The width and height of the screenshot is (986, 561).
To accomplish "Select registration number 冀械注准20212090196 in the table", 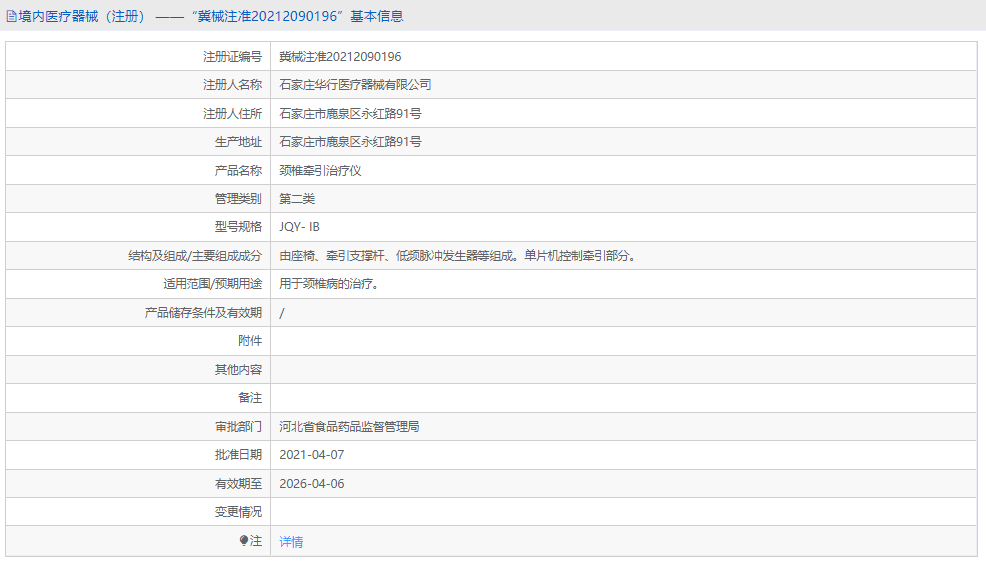I will click(340, 57).
